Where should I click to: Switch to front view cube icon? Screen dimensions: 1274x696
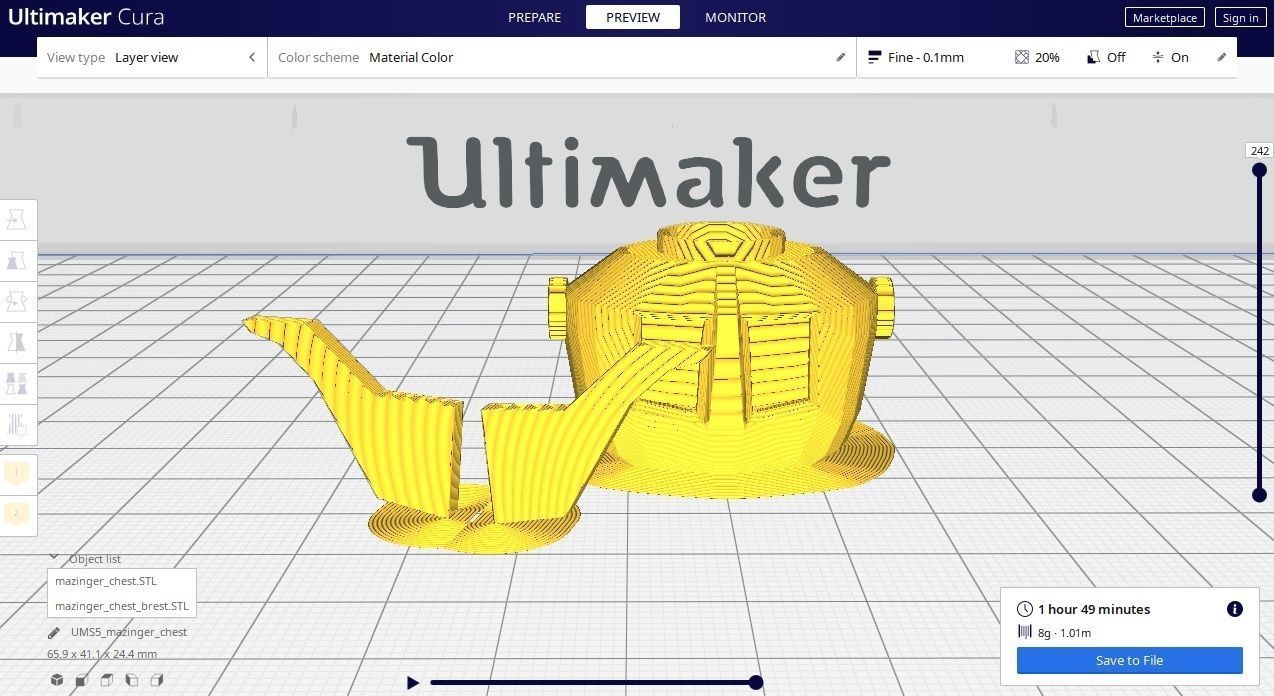(82, 680)
